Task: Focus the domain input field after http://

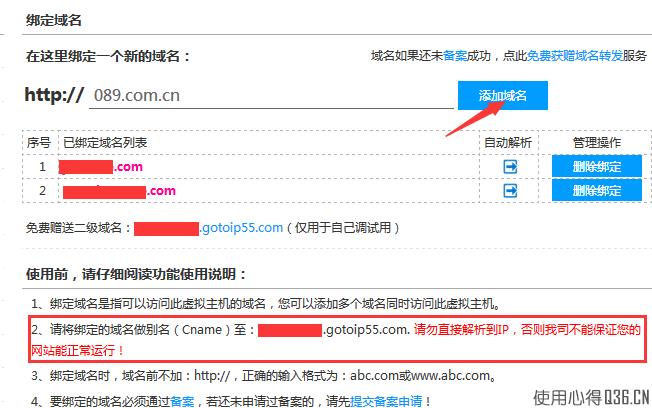Action: click(271, 96)
